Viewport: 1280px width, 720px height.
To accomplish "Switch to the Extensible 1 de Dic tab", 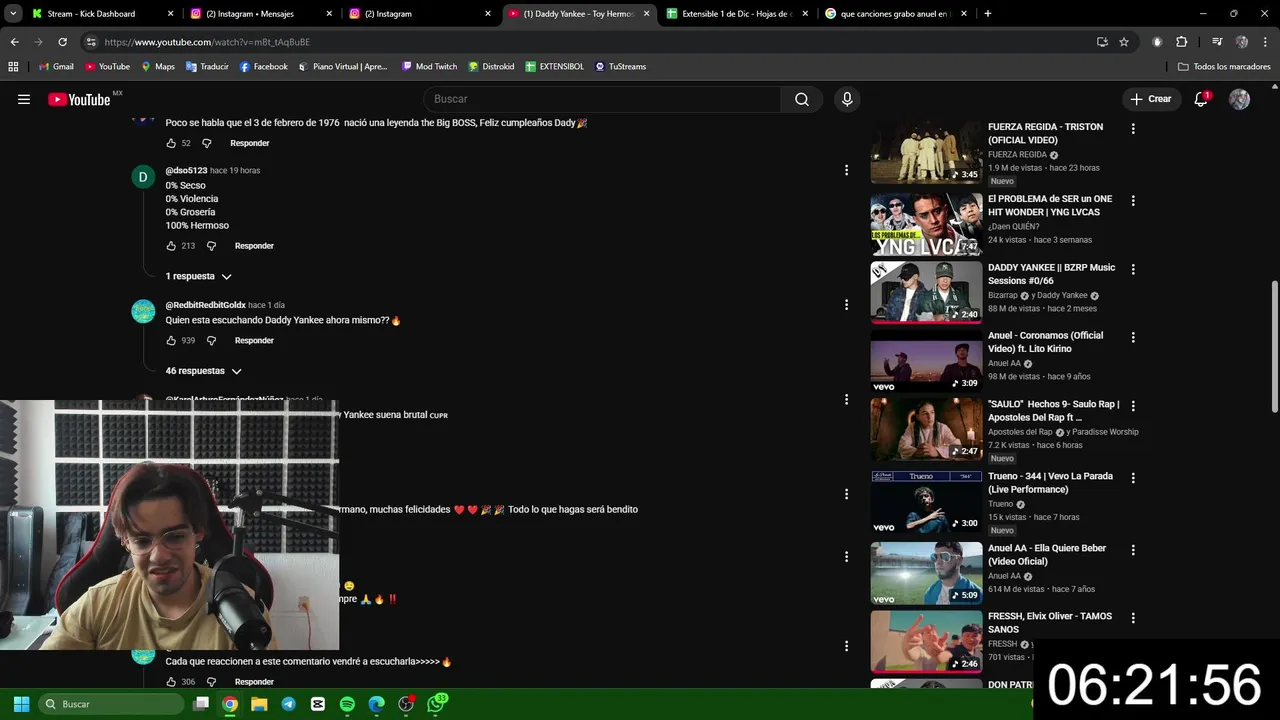I will point(736,14).
